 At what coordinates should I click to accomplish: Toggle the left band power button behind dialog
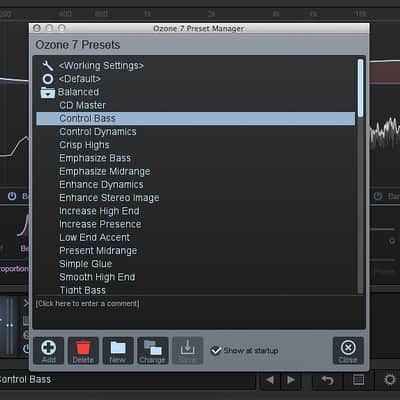pos(12,196)
